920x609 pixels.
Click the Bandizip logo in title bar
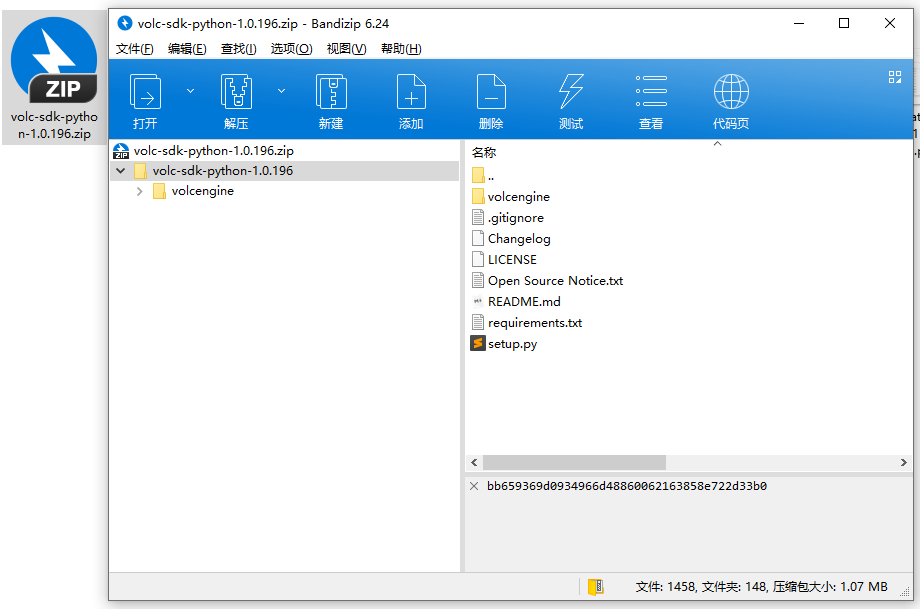click(x=124, y=23)
